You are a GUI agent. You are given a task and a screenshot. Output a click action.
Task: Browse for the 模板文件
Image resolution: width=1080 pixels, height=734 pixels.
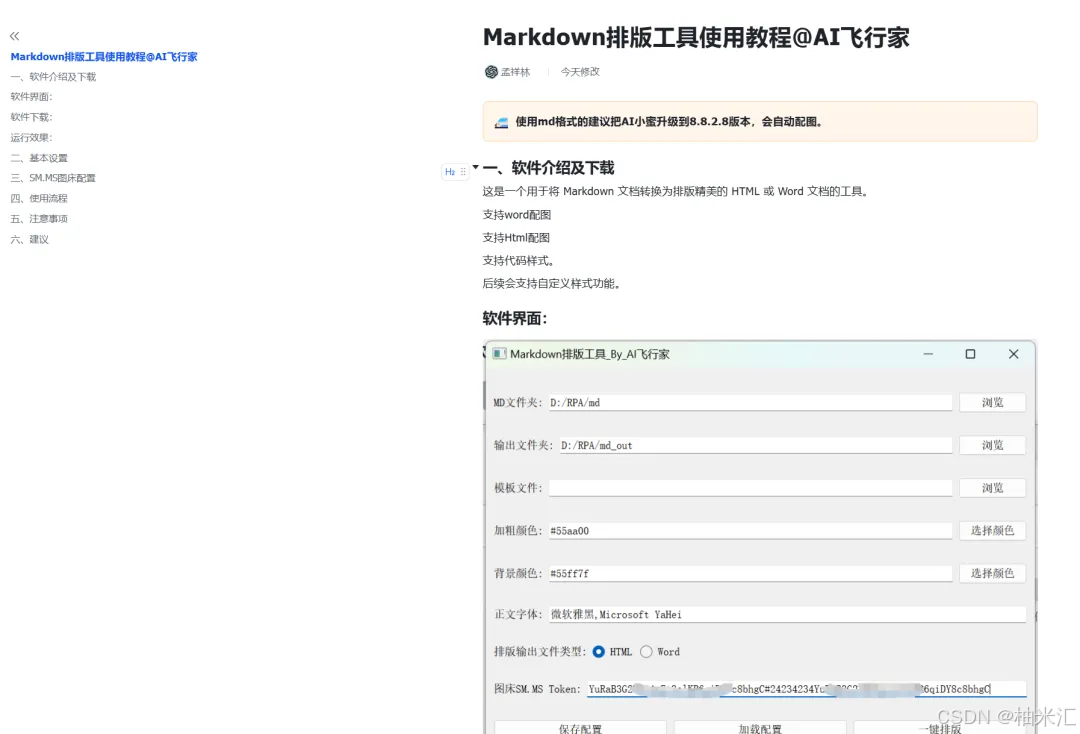point(992,488)
